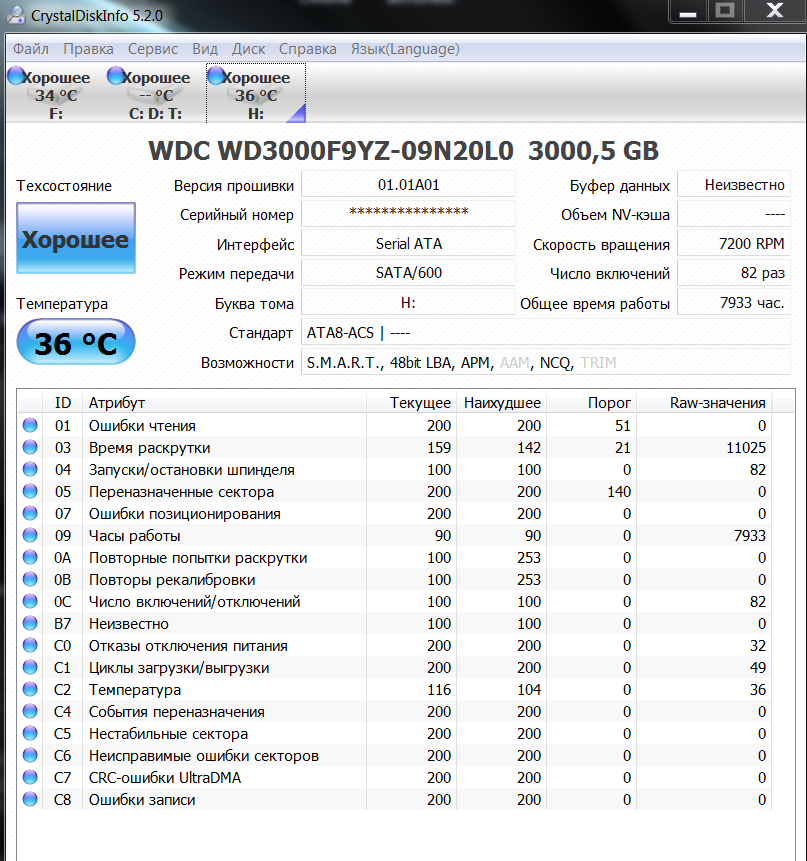Viewport: 807px width, 861px height.
Task: Click the Буфер данных value Неизвестно
Action: point(734,185)
